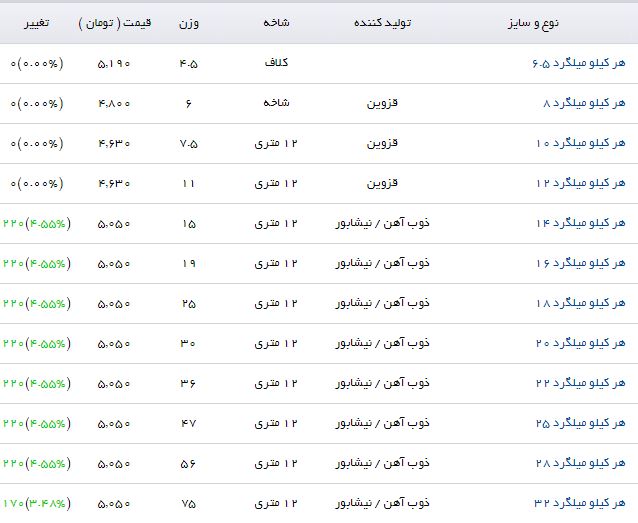638x523 pixels.
Task: Select change ۰(۰.۰۰%) in the میلگرد ۱۲ row
Action: [x=37, y=184]
